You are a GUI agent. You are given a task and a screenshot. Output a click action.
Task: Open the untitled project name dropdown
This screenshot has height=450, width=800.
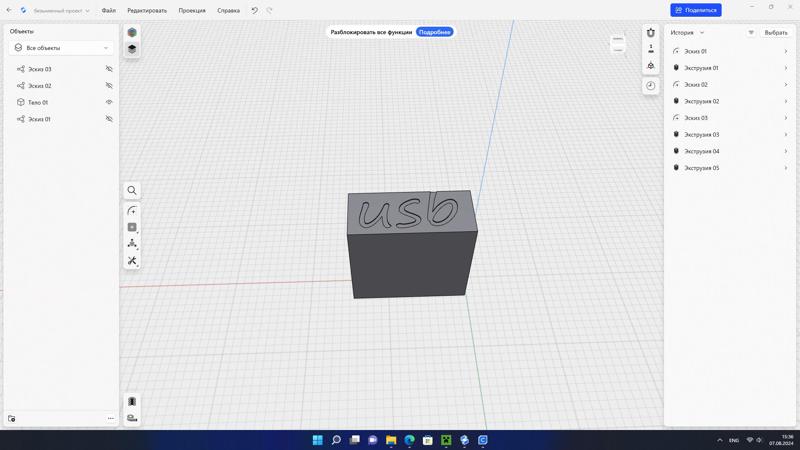(x=61, y=11)
